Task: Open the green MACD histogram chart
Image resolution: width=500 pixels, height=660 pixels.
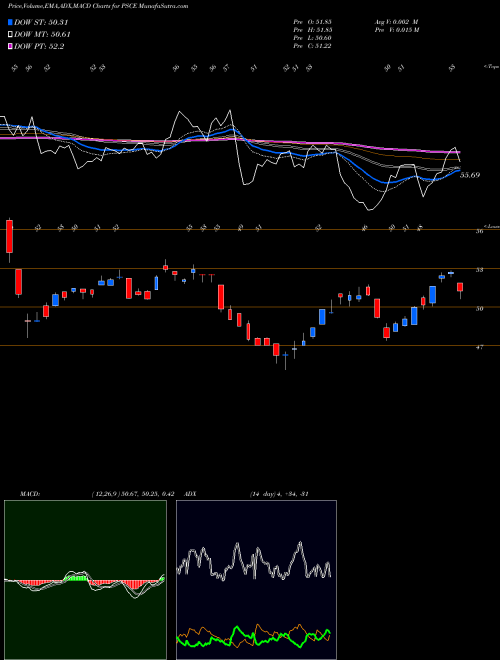Action: [x=85, y=580]
